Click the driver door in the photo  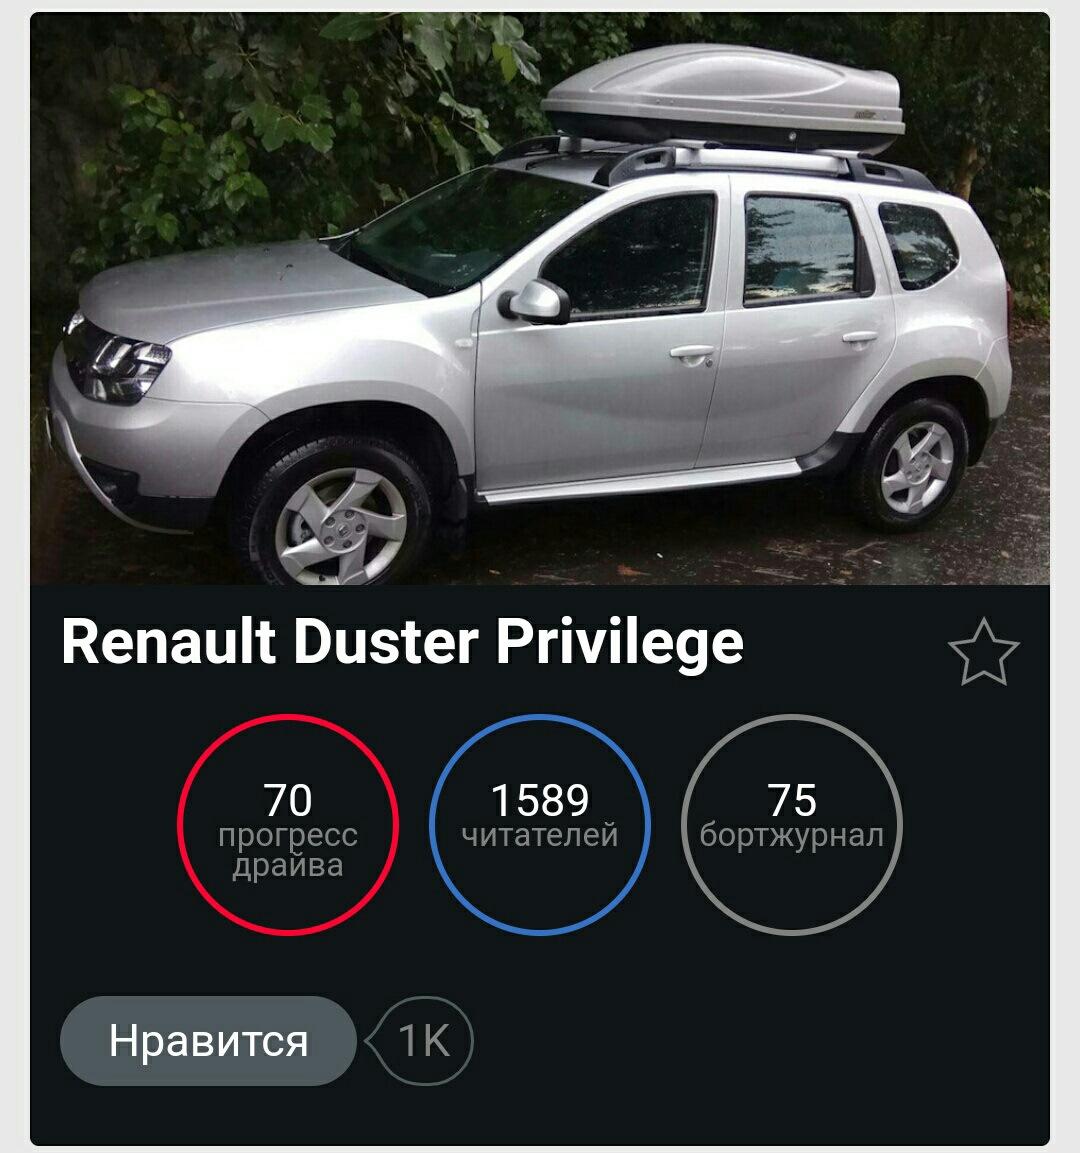point(599,338)
